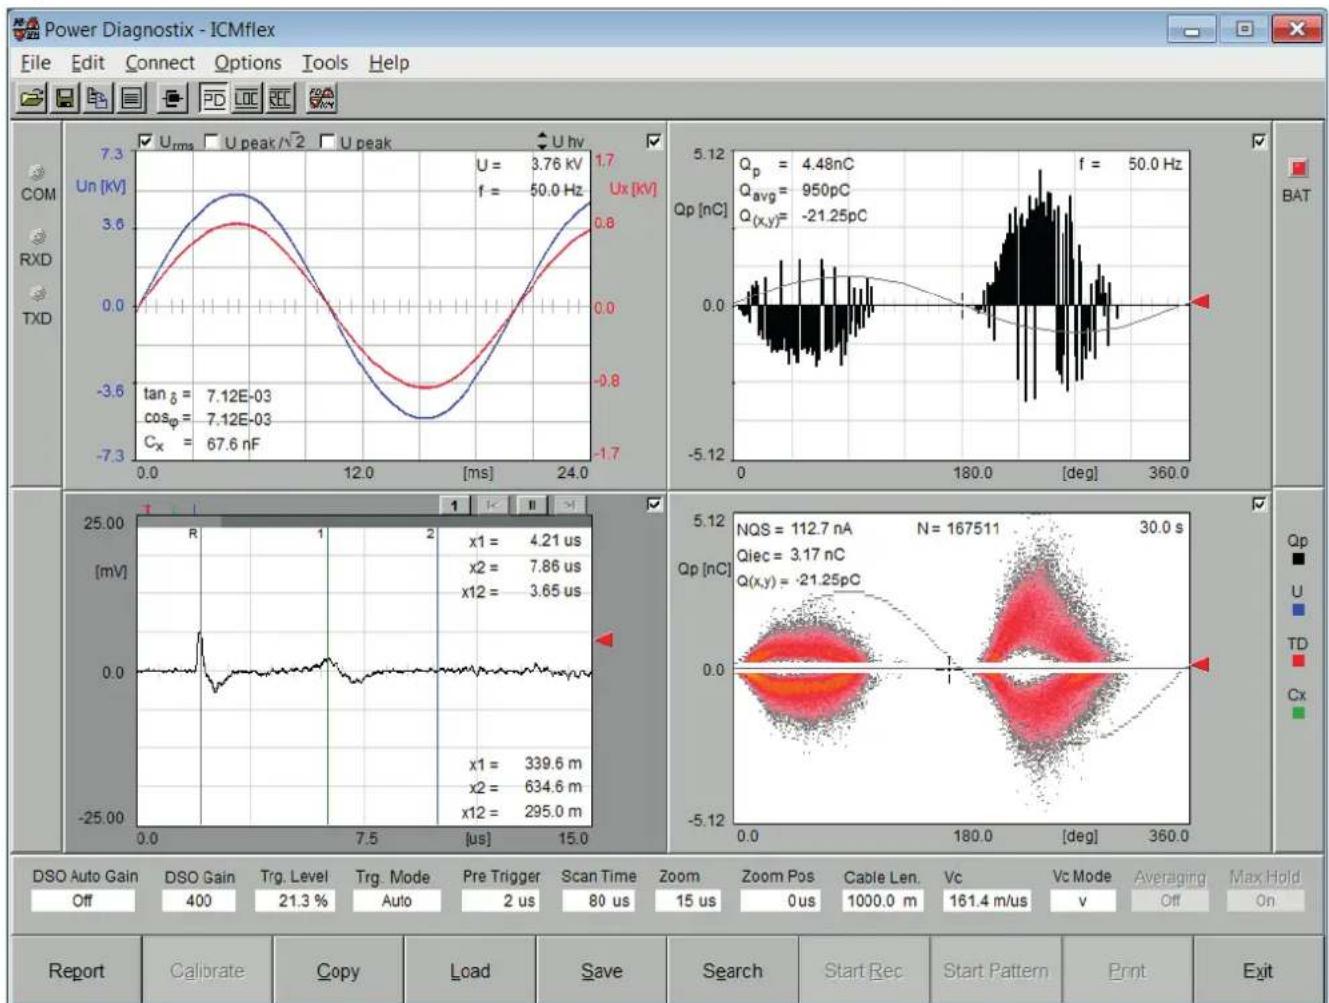
Task: Click the Exit button
Action: tap(1257, 971)
